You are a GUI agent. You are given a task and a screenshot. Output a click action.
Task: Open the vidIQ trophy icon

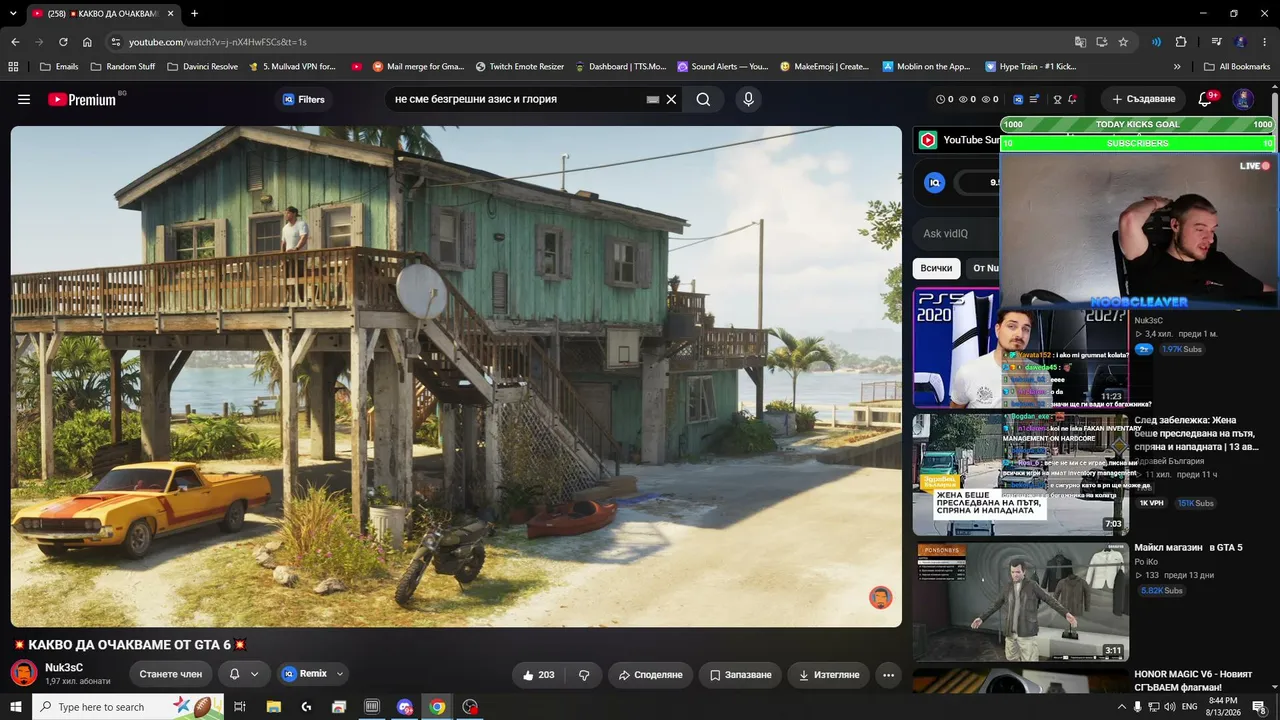point(1057,99)
